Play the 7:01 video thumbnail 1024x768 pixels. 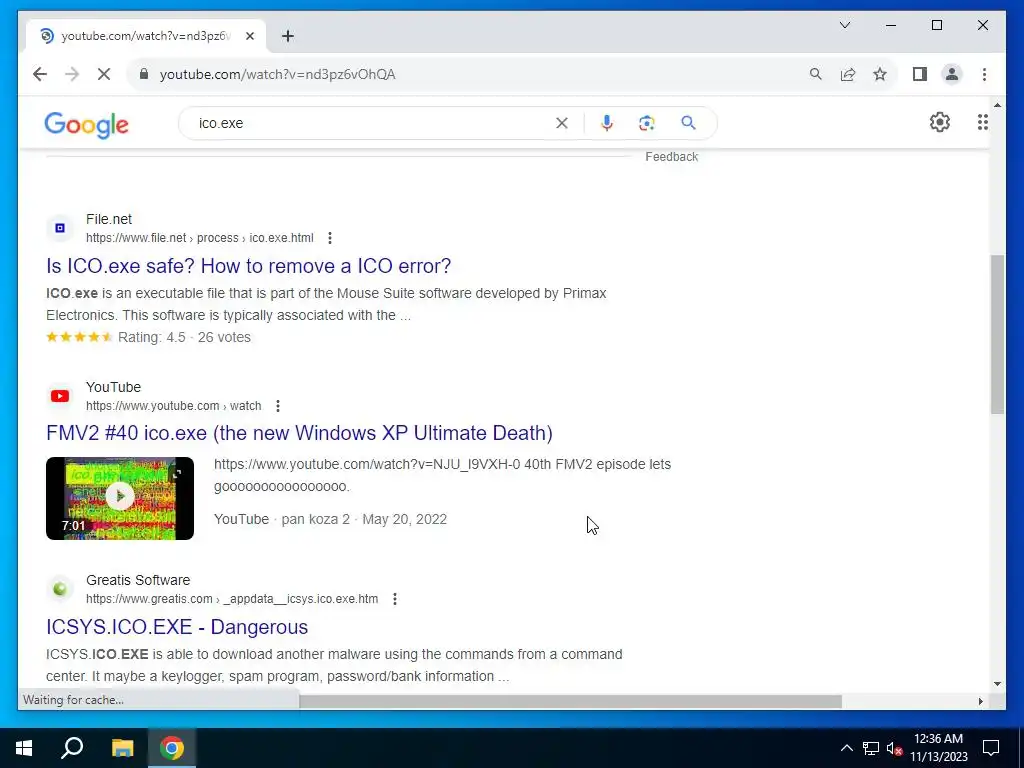[120, 498]
